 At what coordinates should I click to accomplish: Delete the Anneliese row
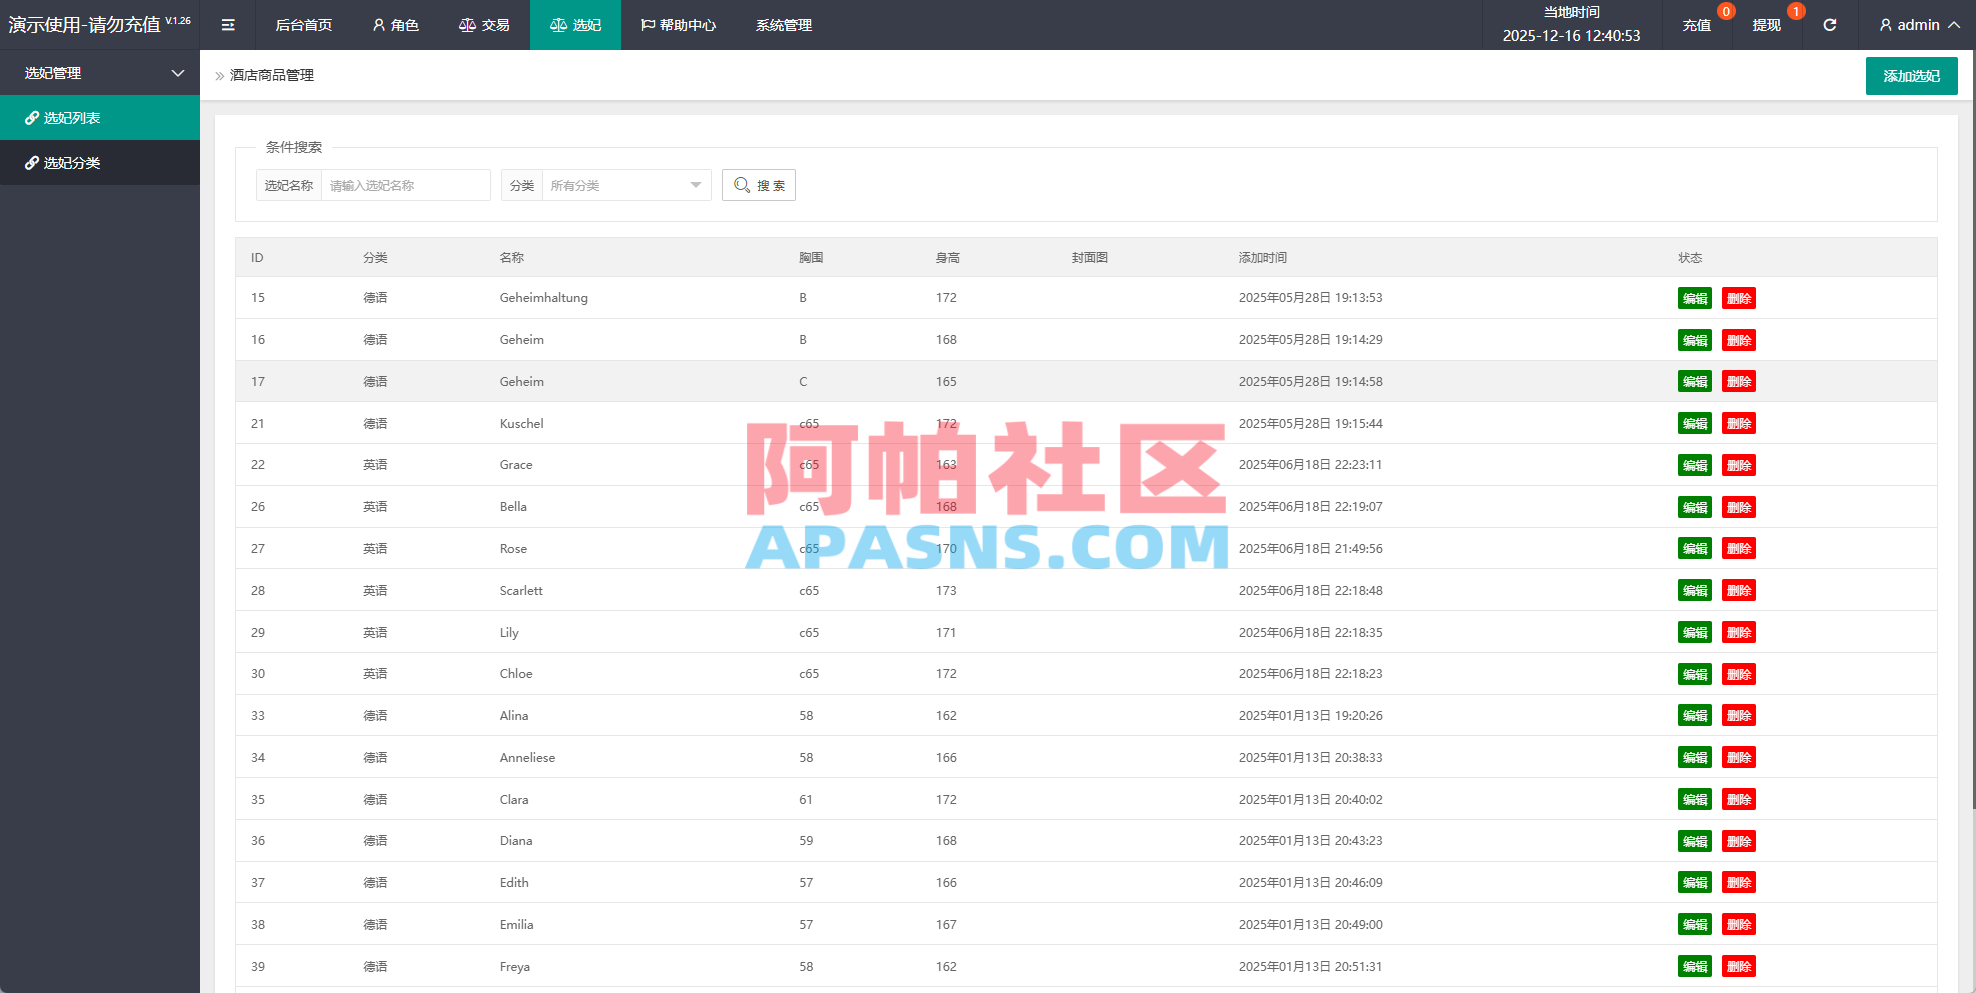[x=1739, y=758]
